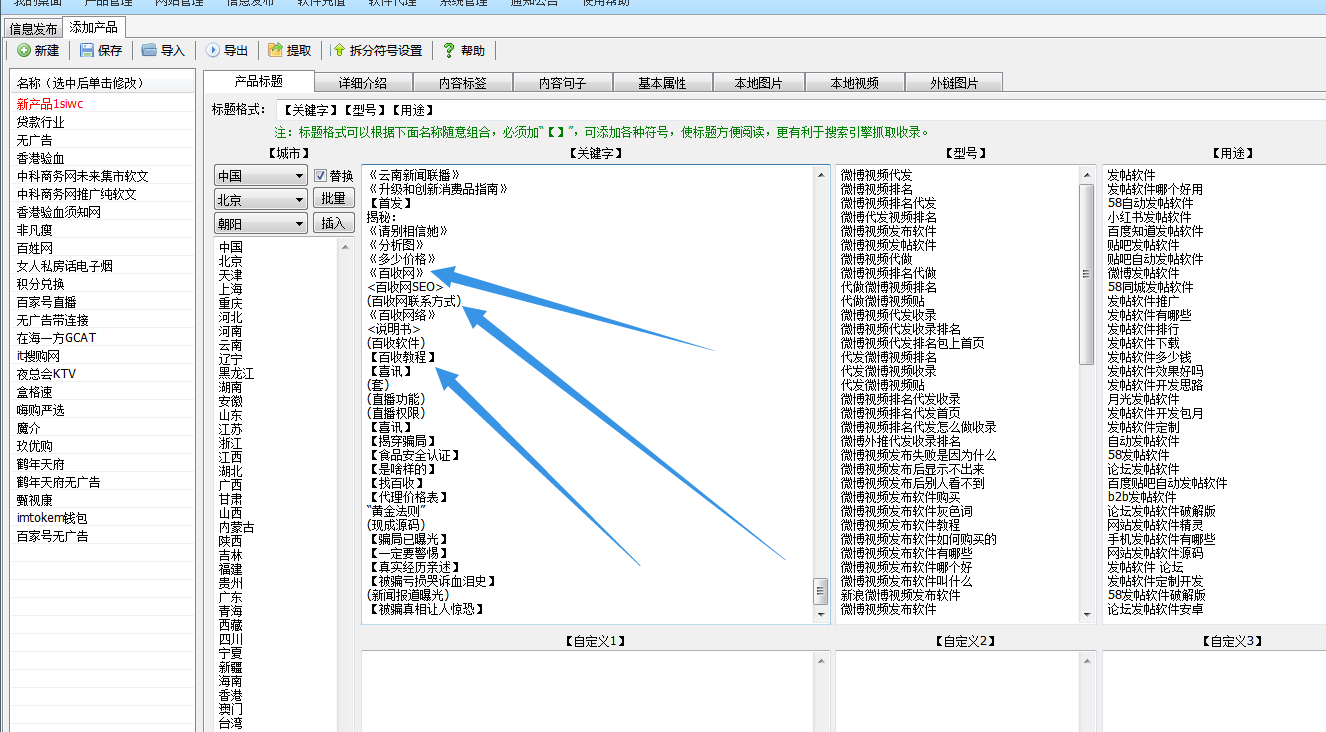Select 型号 entry 微博视频代发
1326x732 pixels.
coord(876,175)
